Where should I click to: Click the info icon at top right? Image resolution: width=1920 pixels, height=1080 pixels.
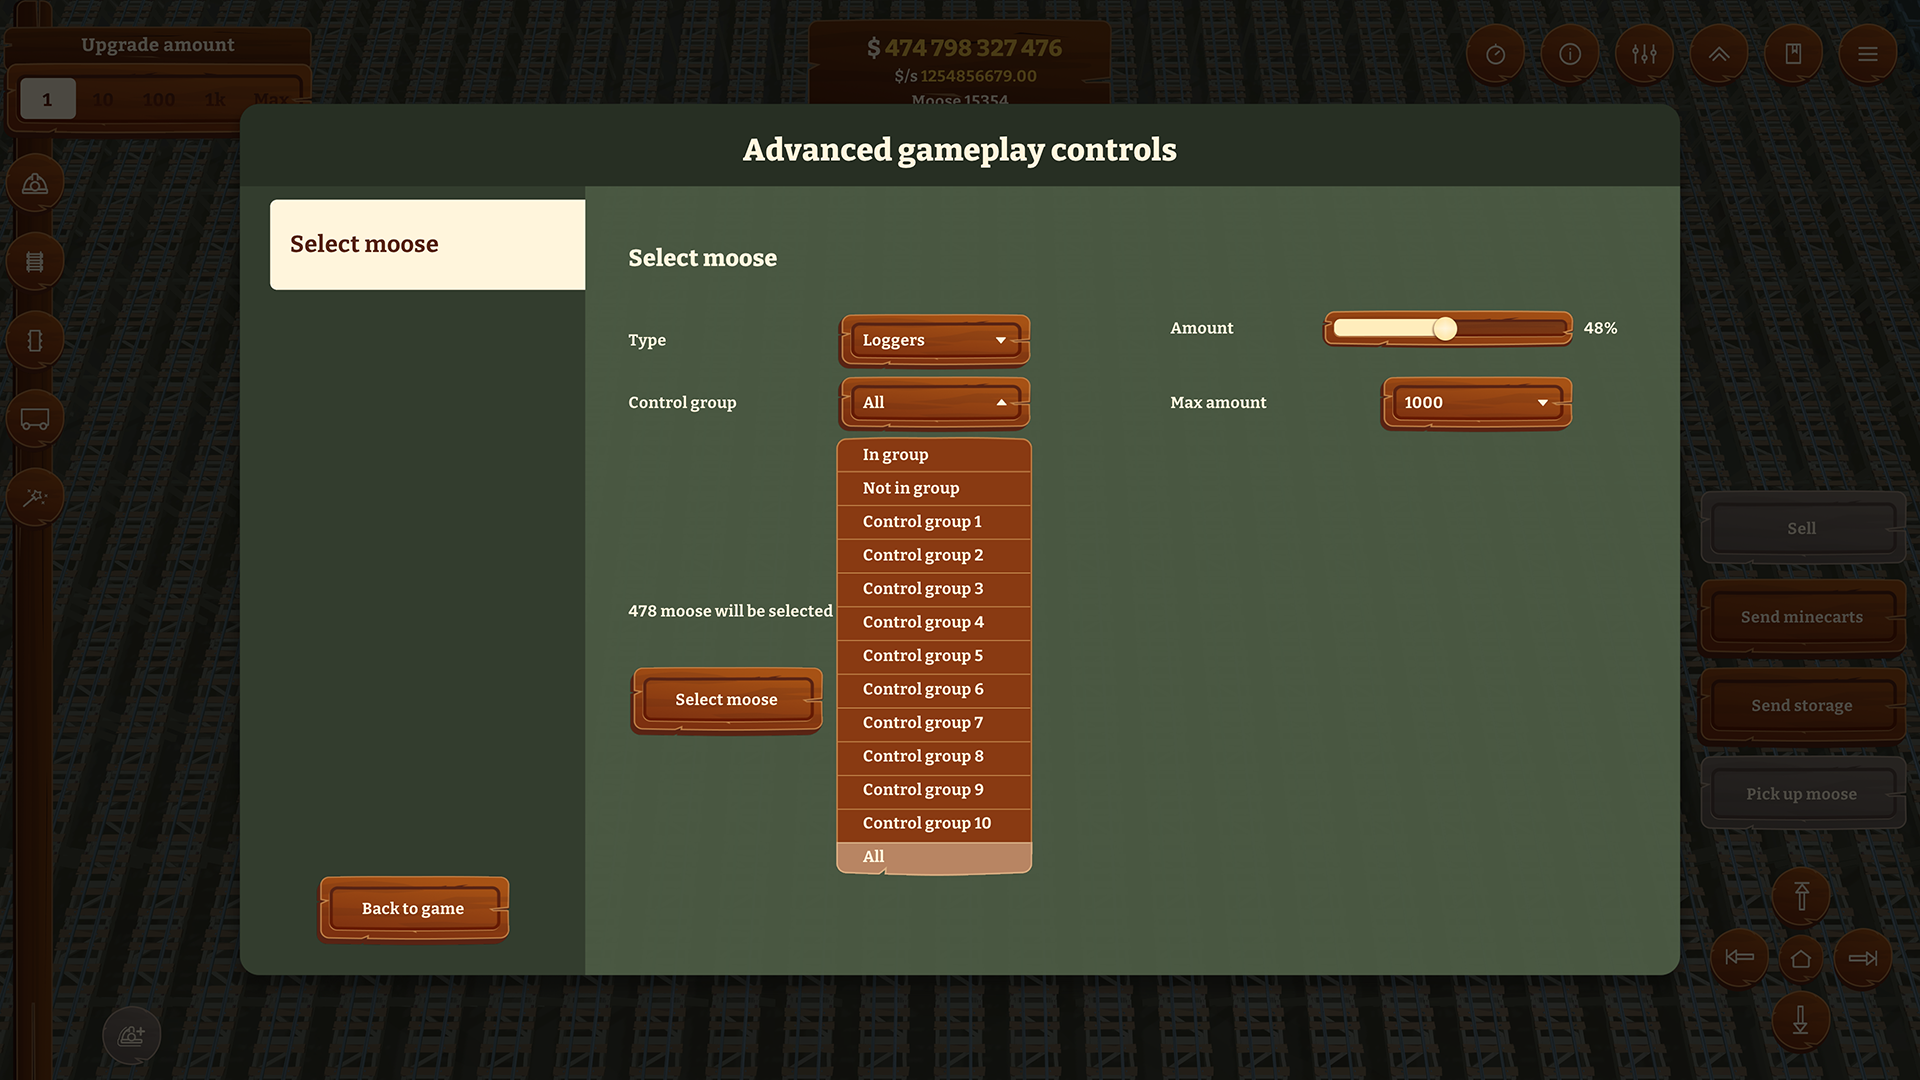[1569, 54]
